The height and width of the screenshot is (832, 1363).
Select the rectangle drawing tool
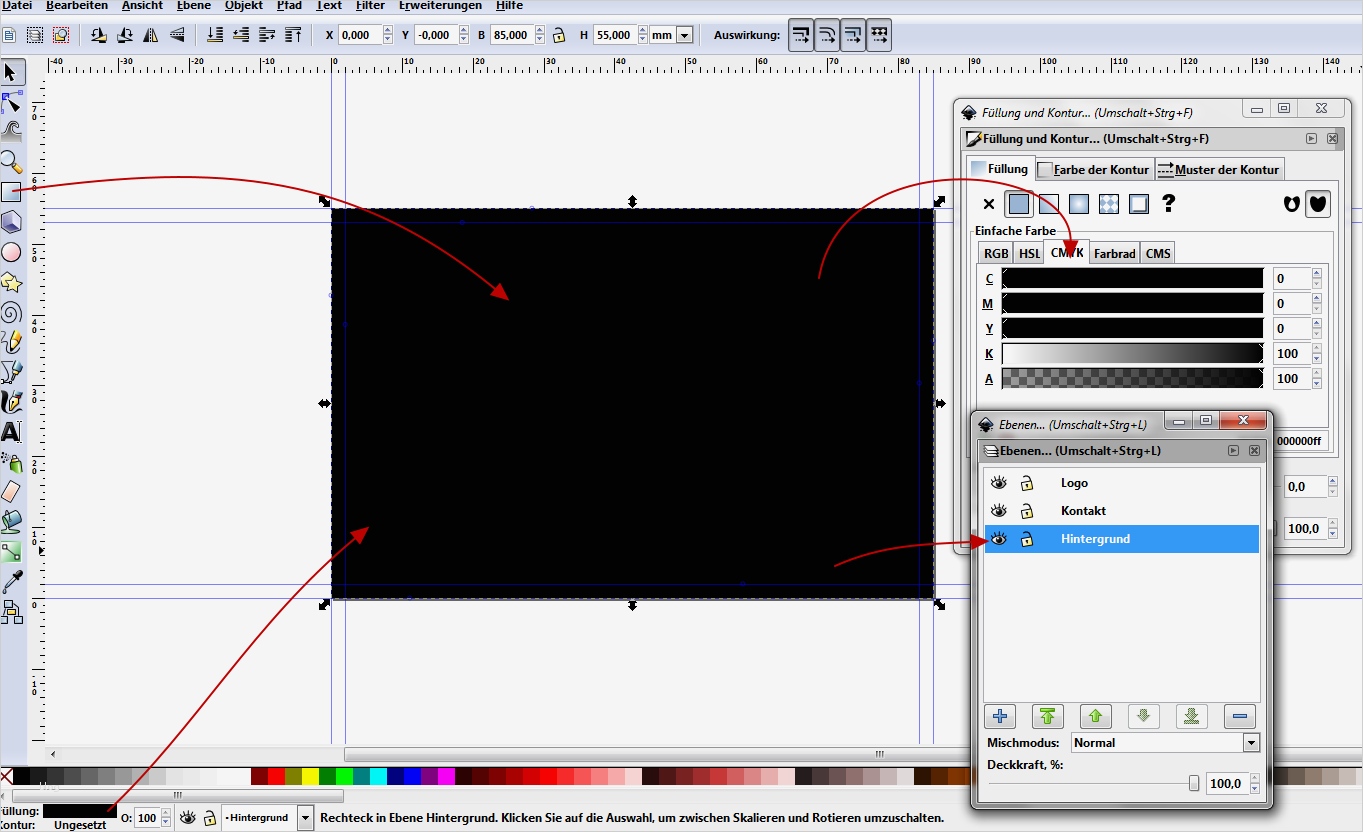click(11, 191)
